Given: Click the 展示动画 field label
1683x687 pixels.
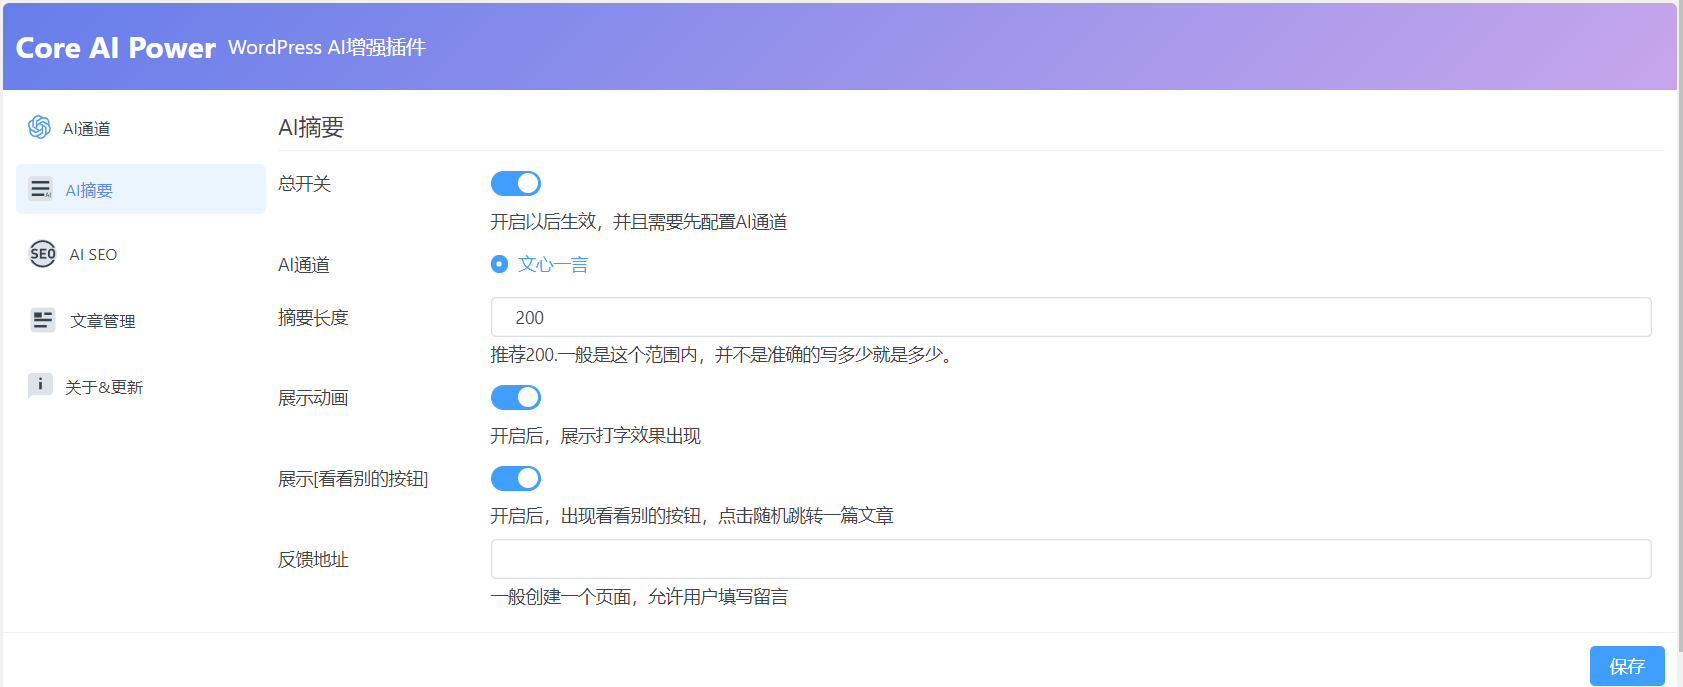Looking at the screenshot, I should click(x=313, y=398).
